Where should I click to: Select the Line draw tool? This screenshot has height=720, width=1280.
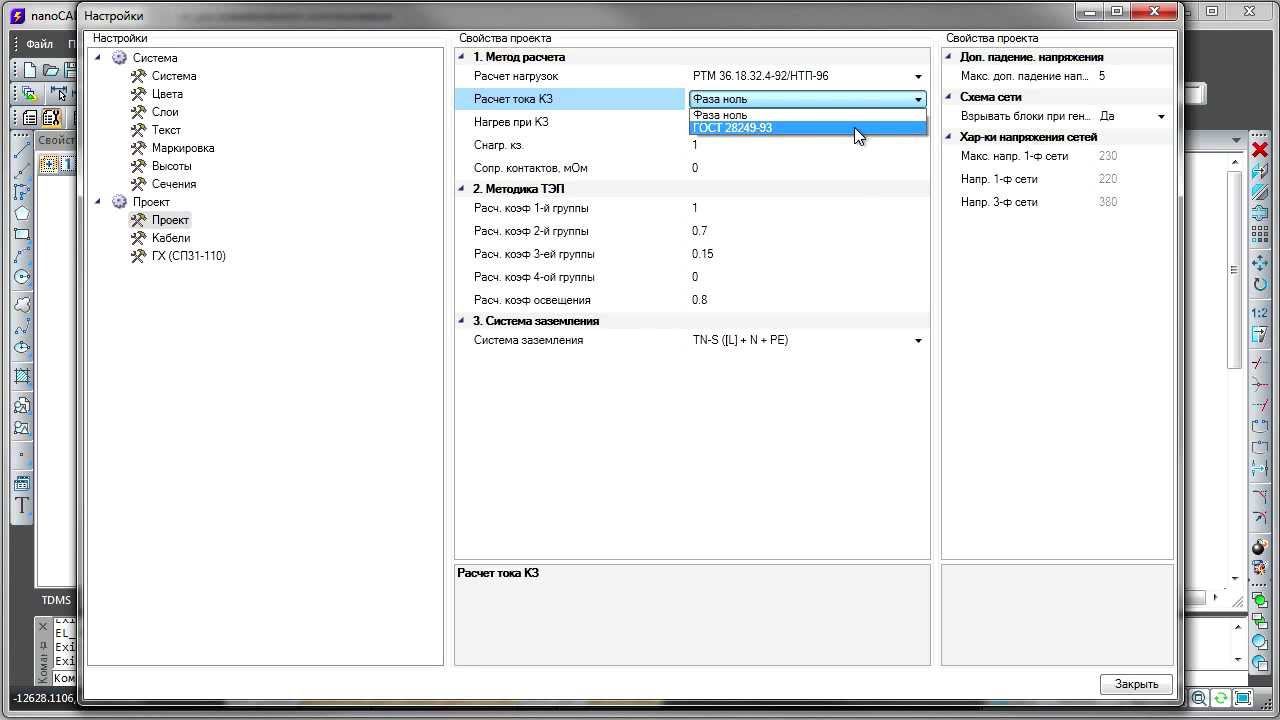tap(22, 148)
